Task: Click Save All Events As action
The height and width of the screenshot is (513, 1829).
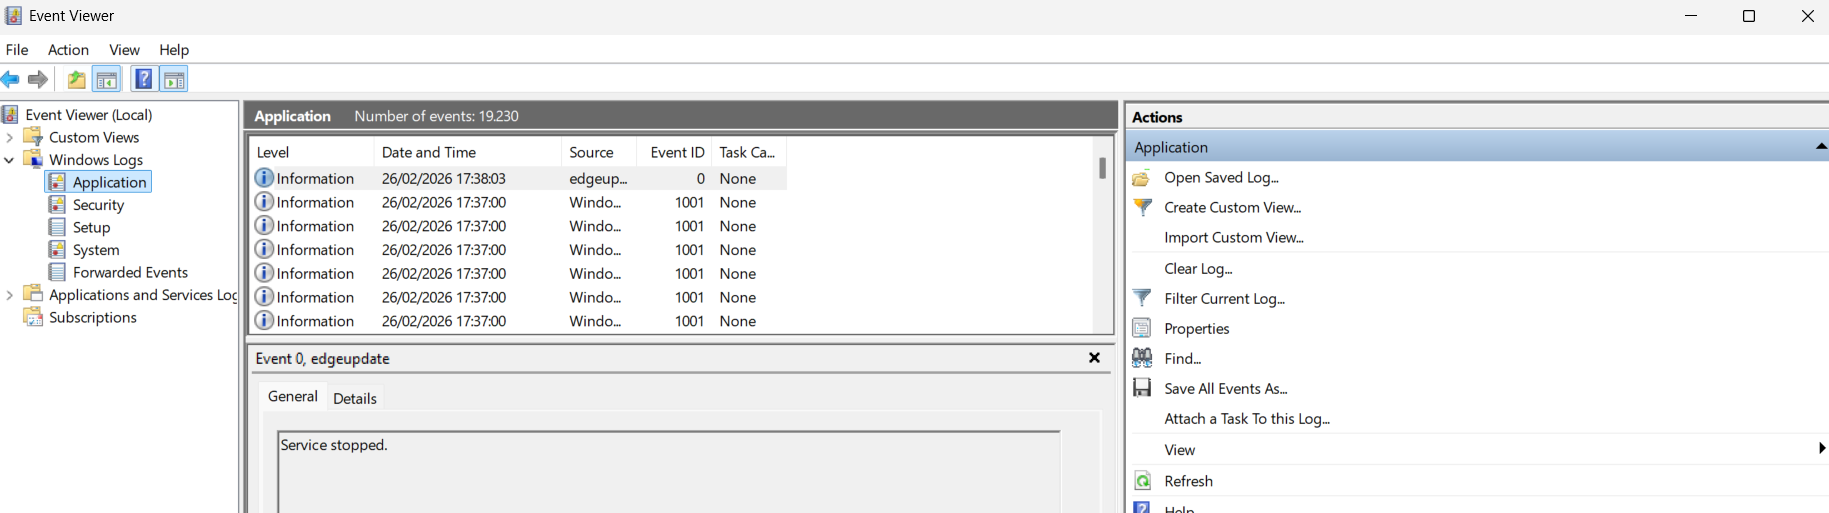Action: [1225, 389]
